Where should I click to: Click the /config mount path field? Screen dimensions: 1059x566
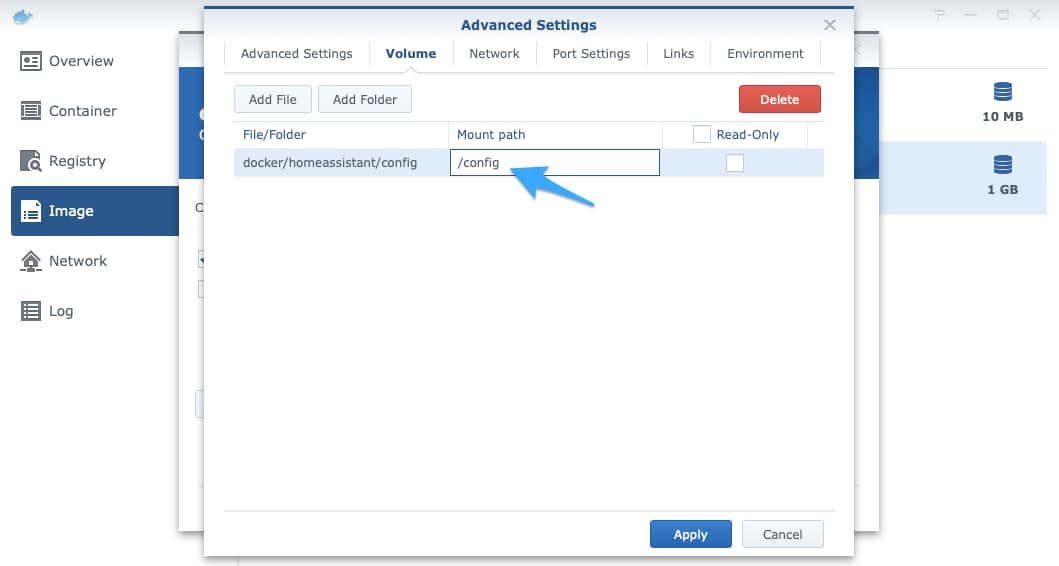click(x=554, y=163)
